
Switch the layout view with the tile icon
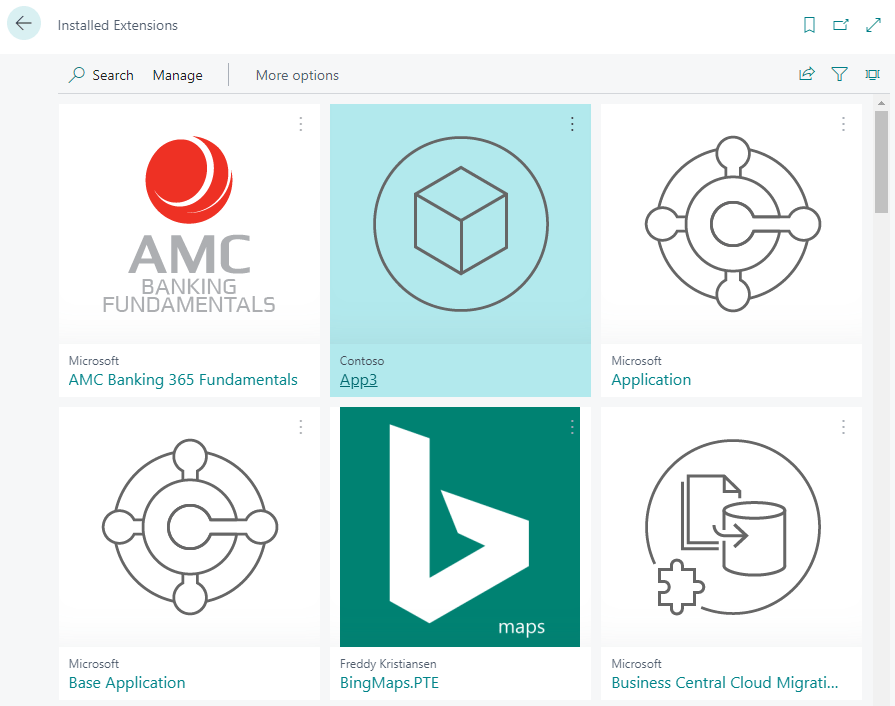pyautogui.click(x=872, y=74)
